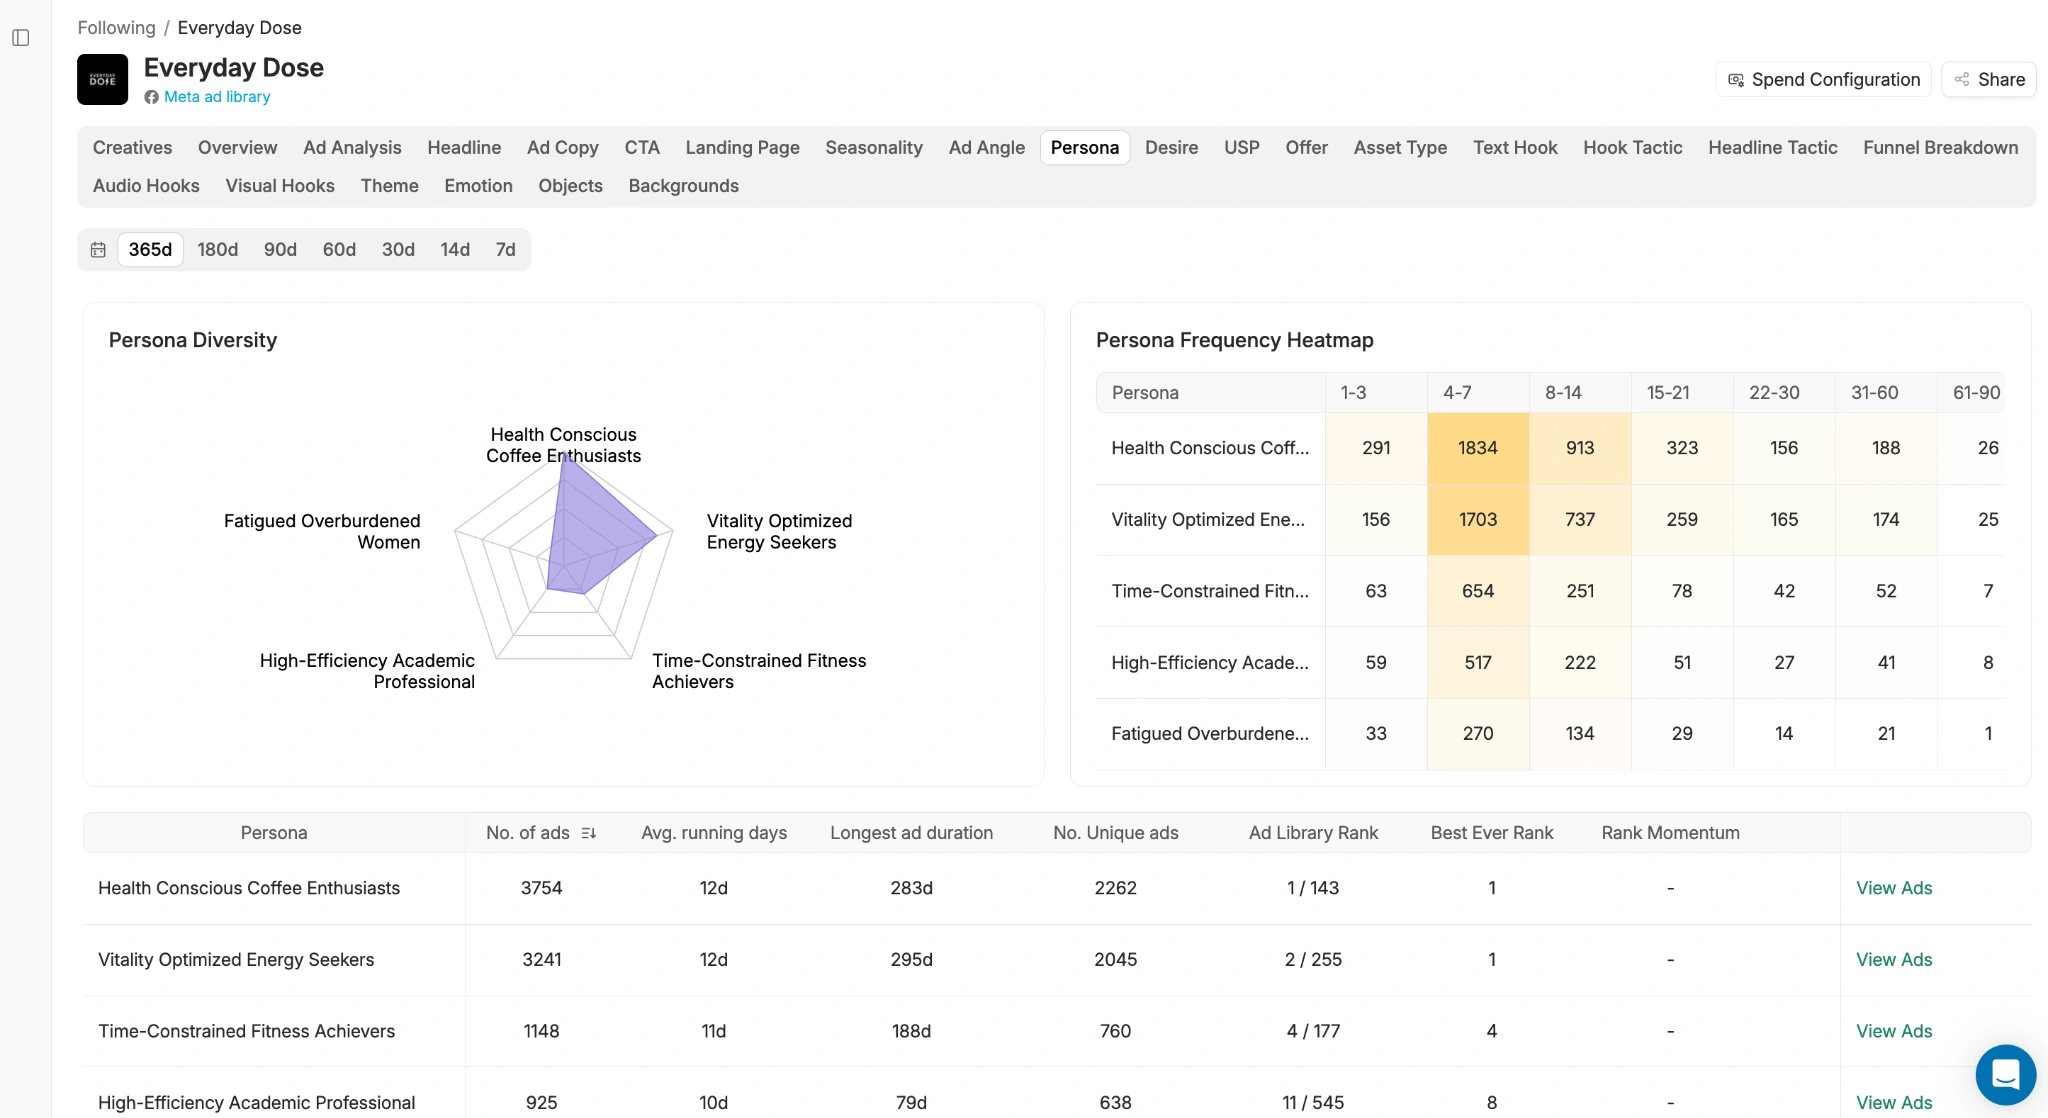
Task: View Ads for Vitality Optimized Energy Seekers
Action: coord(1894,960)
